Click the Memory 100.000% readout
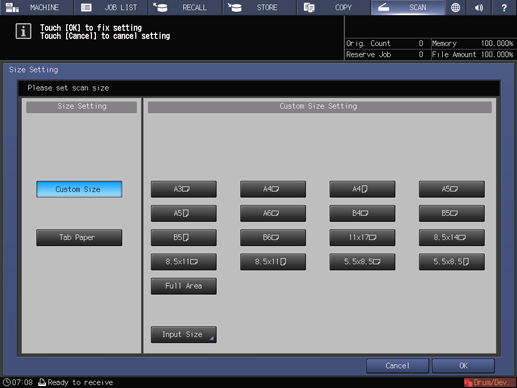This screenshot has height=388, width=517. coord(472,43)
